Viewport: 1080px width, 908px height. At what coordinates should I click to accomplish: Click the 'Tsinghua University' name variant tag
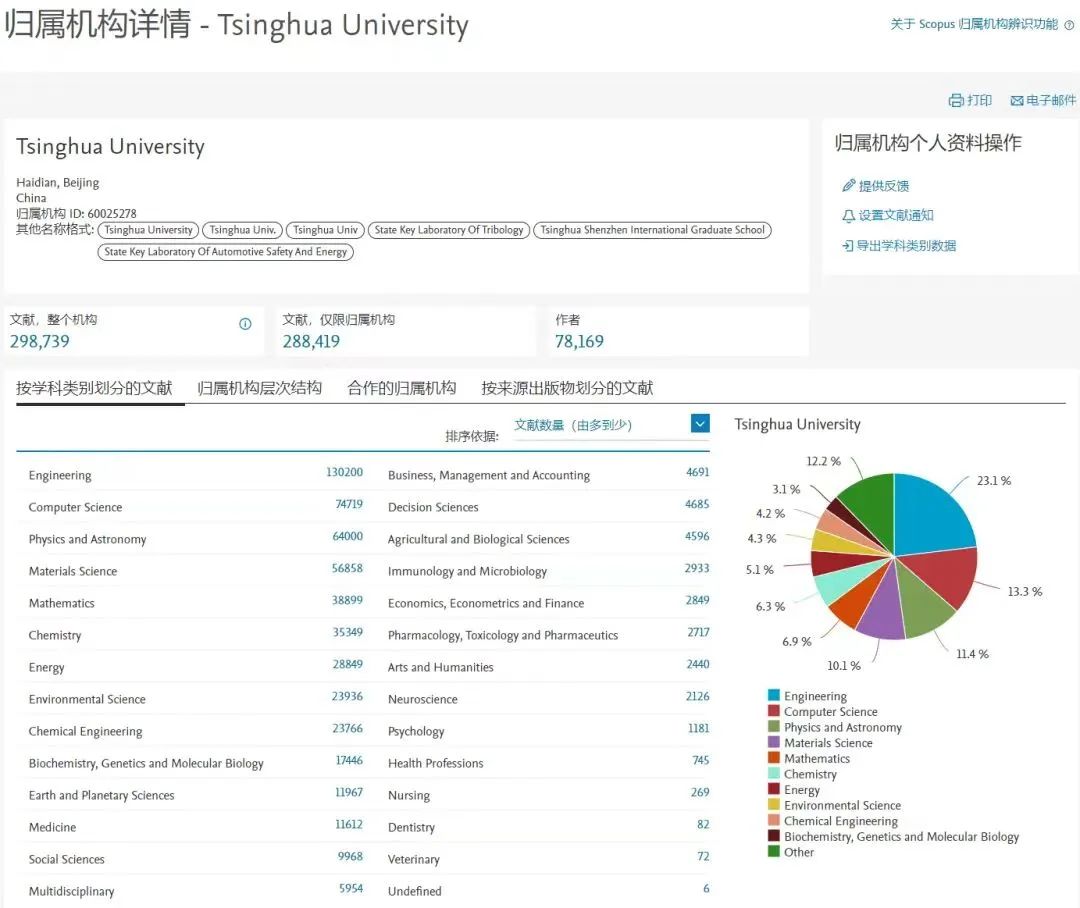coord(148,230)
